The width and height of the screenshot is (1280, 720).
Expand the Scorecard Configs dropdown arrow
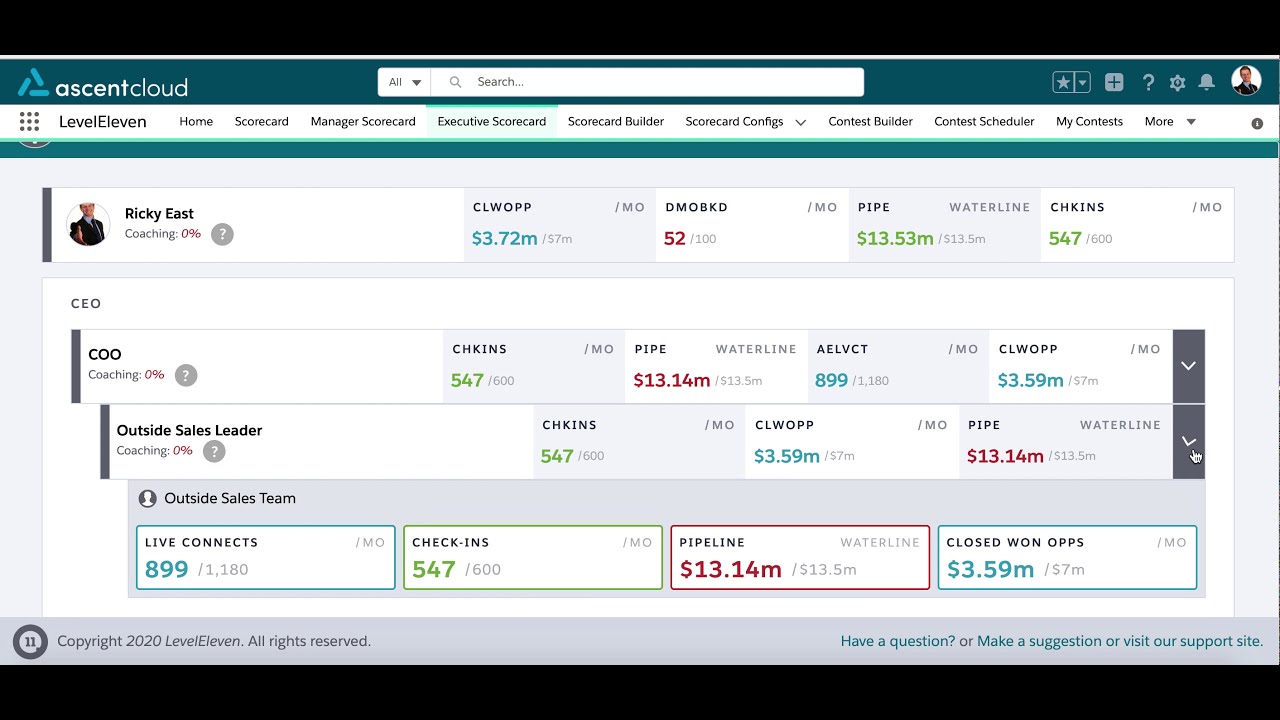(801, 122)
